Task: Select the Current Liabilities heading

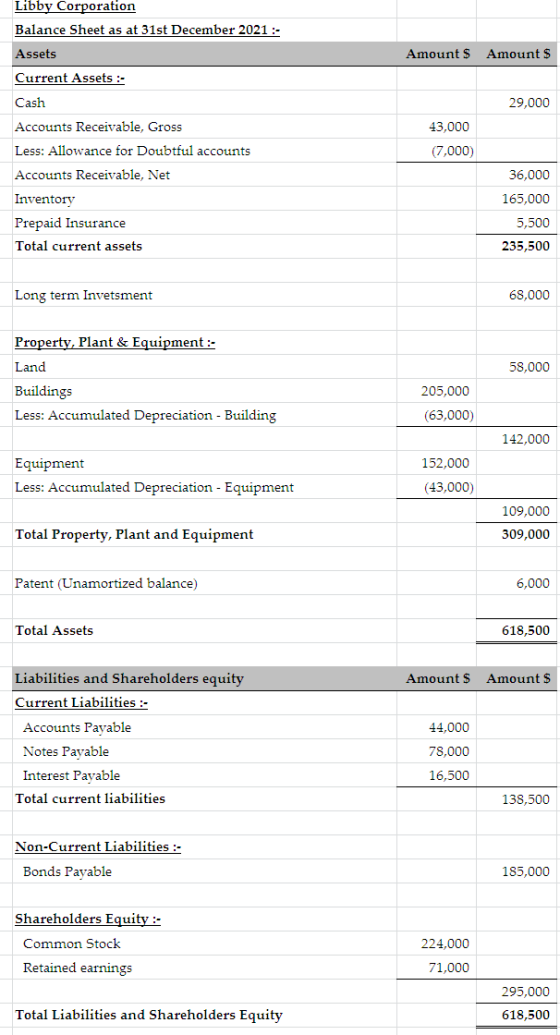Action: [x=81, y=703]
